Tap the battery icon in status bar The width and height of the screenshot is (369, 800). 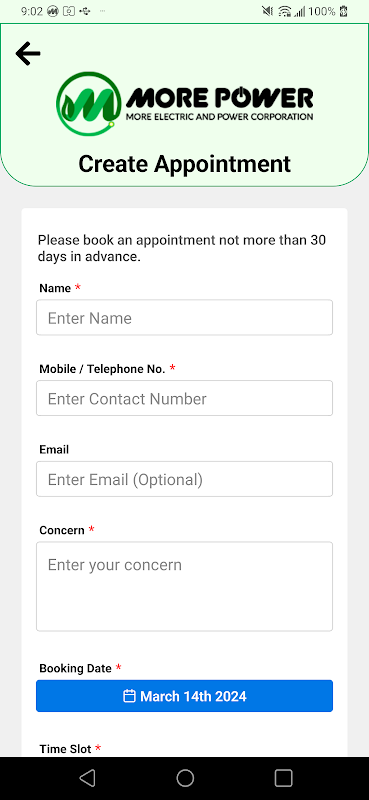point(343,11)
